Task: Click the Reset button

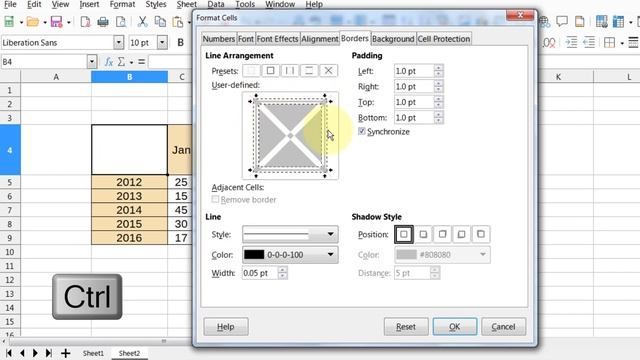Action: click(x=406, y=327)
